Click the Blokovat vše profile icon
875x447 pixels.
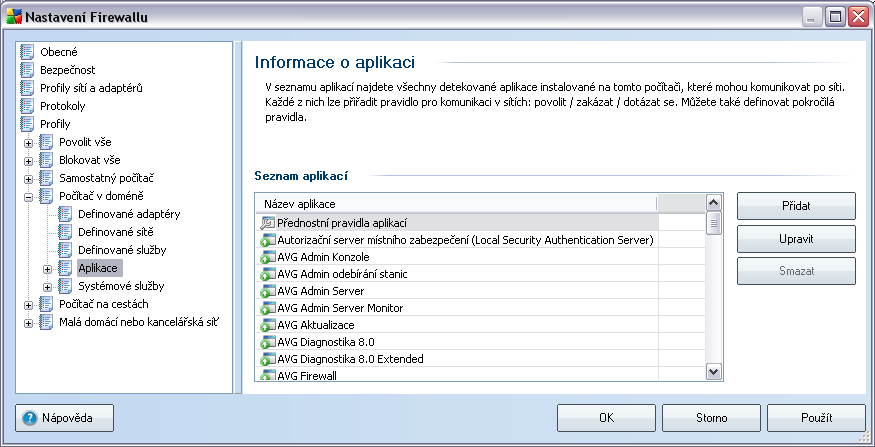46,160
